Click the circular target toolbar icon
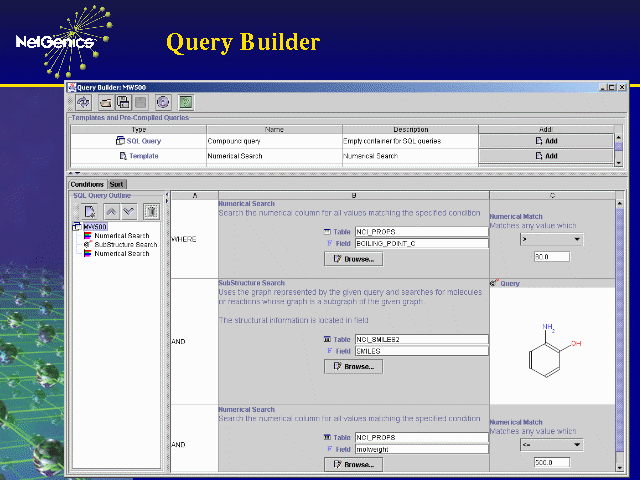 163,102
